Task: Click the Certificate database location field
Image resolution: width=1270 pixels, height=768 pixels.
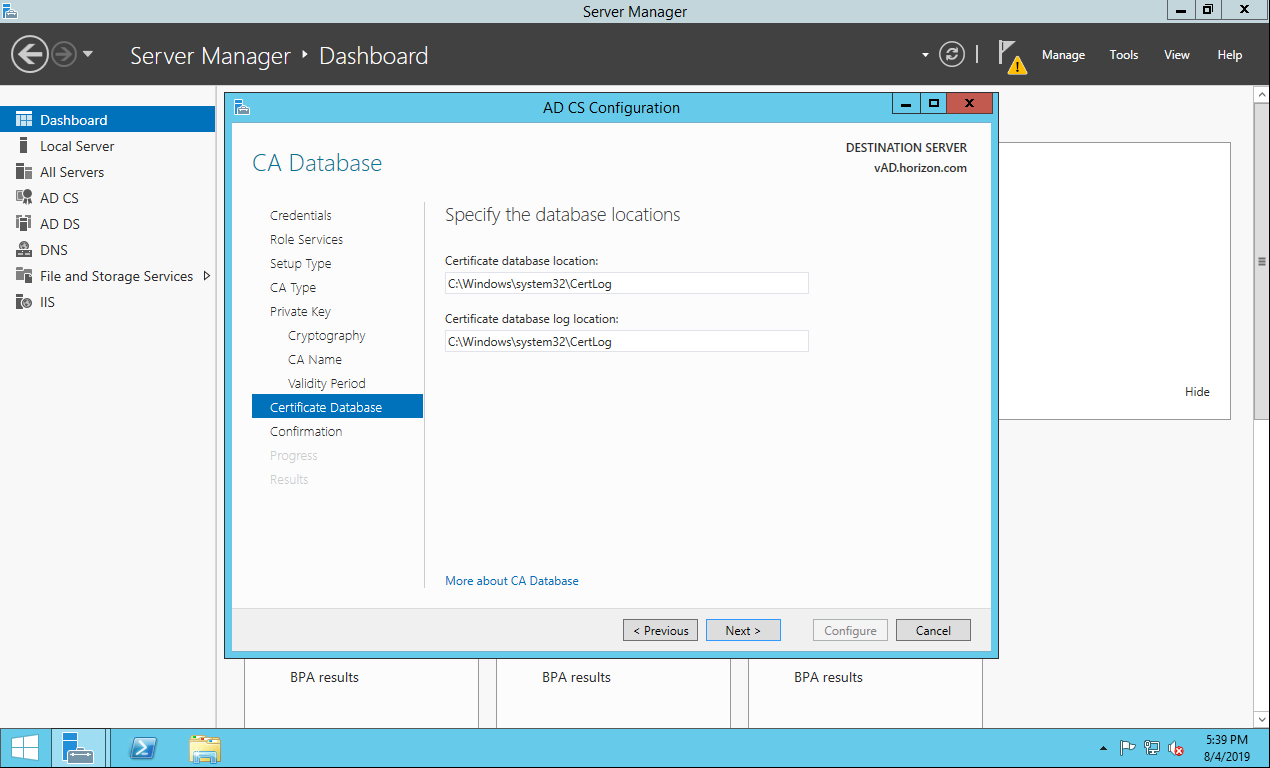Action: pos(626,284)
